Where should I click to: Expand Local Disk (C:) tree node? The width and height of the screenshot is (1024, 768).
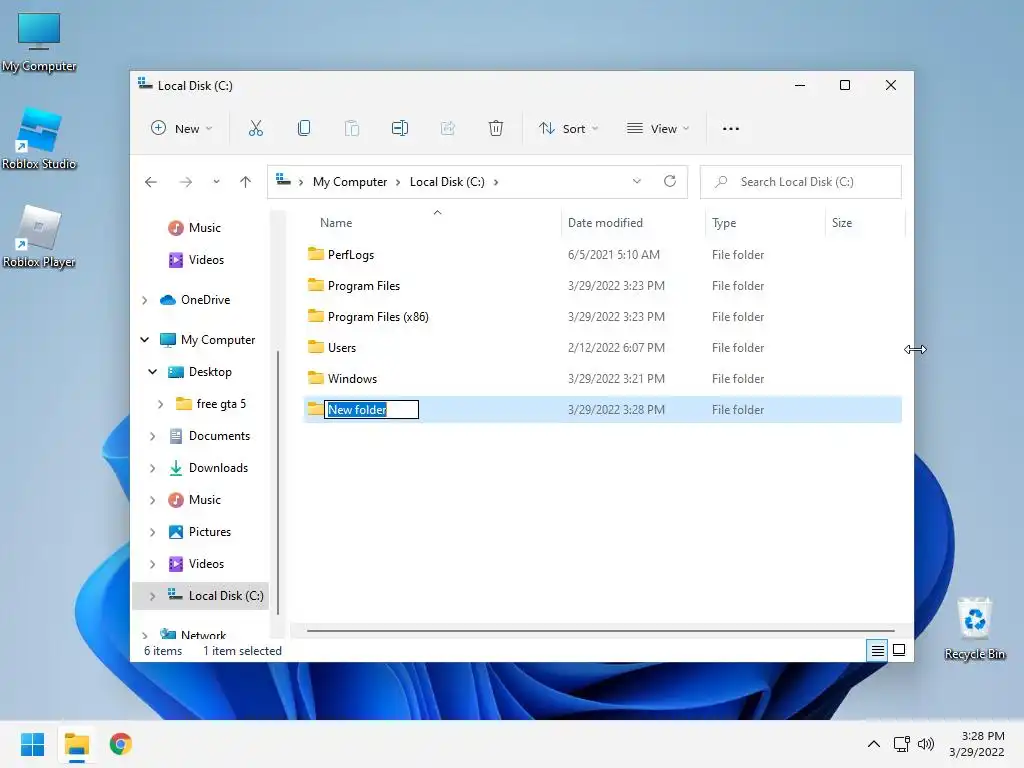(153, 596)
